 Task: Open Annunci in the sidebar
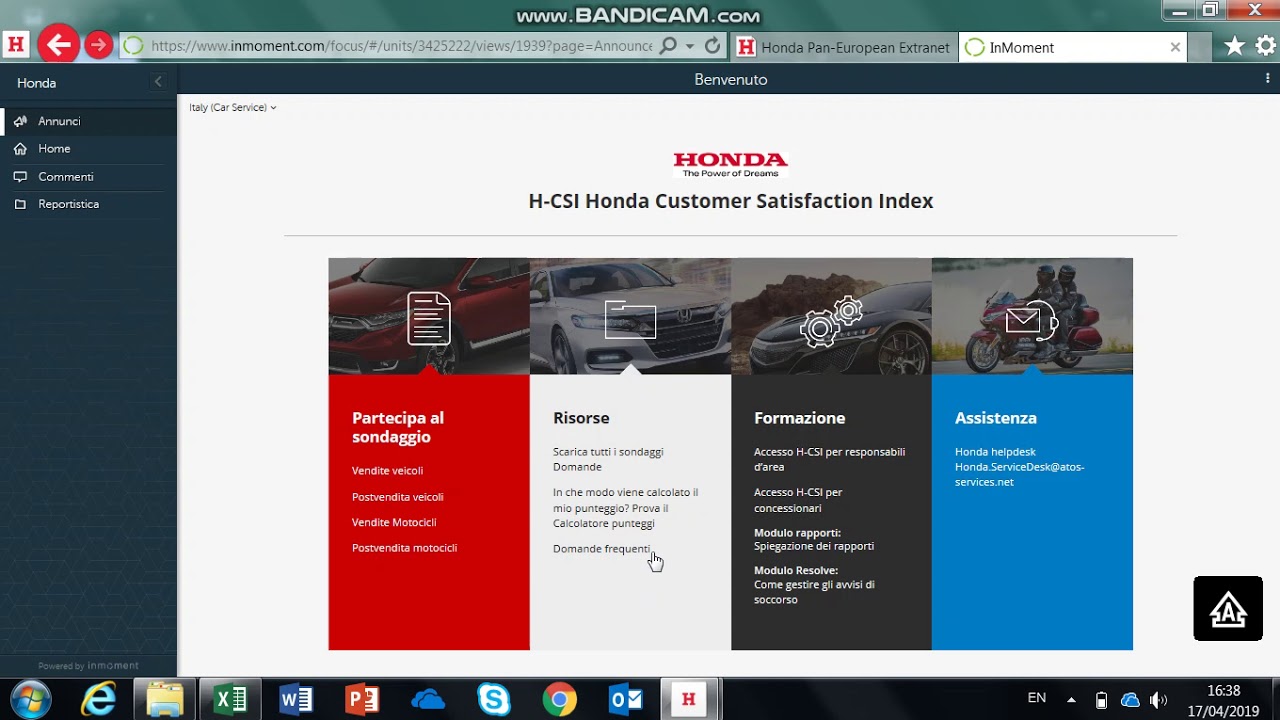pos(89,121)
